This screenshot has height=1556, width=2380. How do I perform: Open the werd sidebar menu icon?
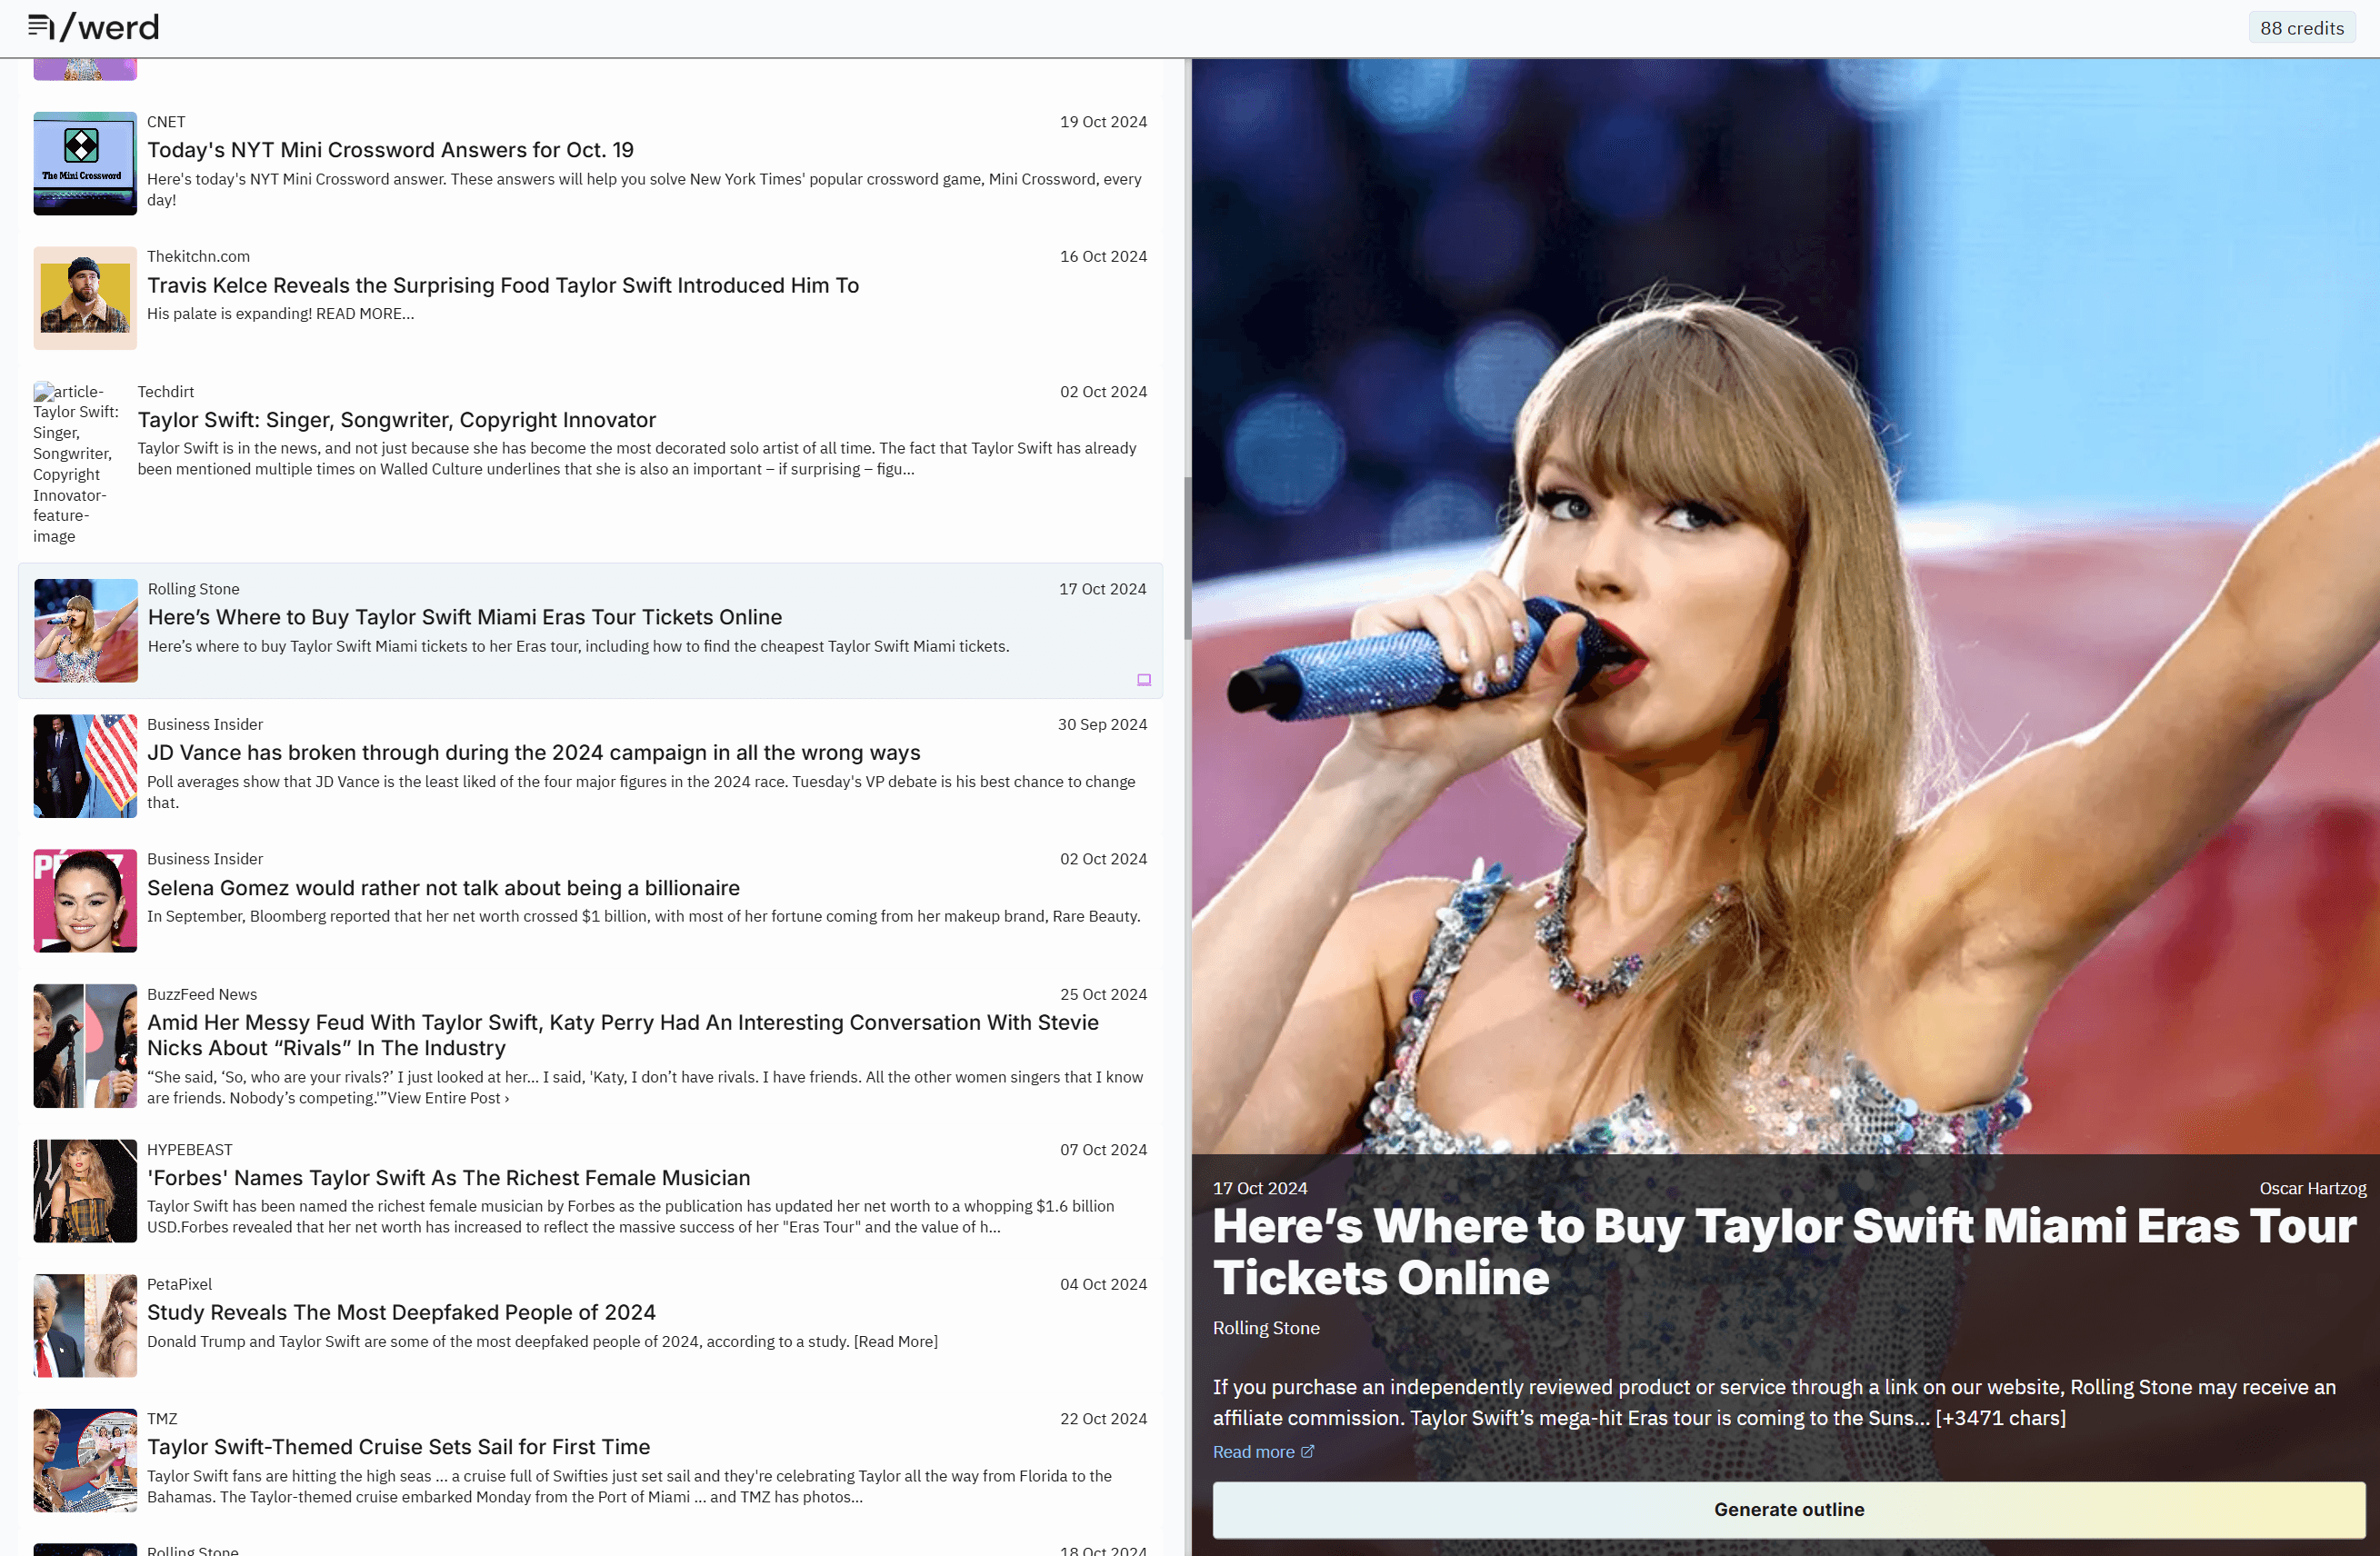(40, 27)
